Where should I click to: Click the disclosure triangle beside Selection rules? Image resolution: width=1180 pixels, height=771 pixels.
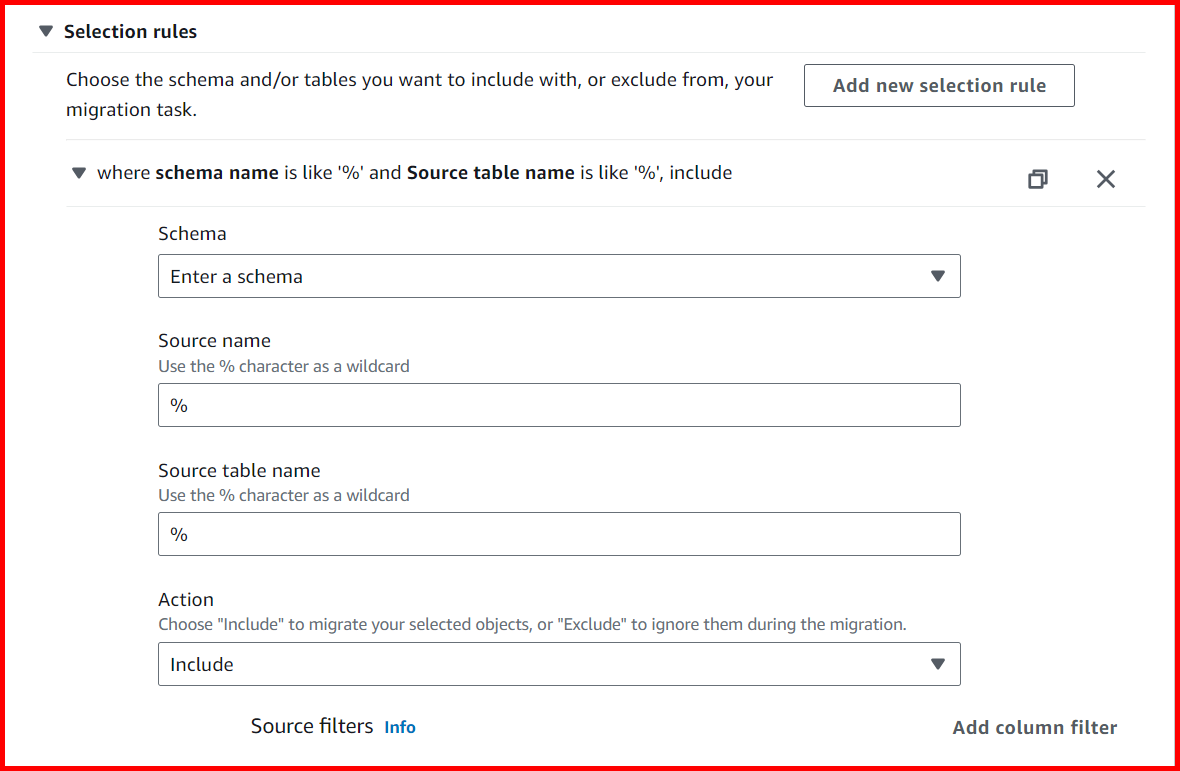(x=45, y=30)
